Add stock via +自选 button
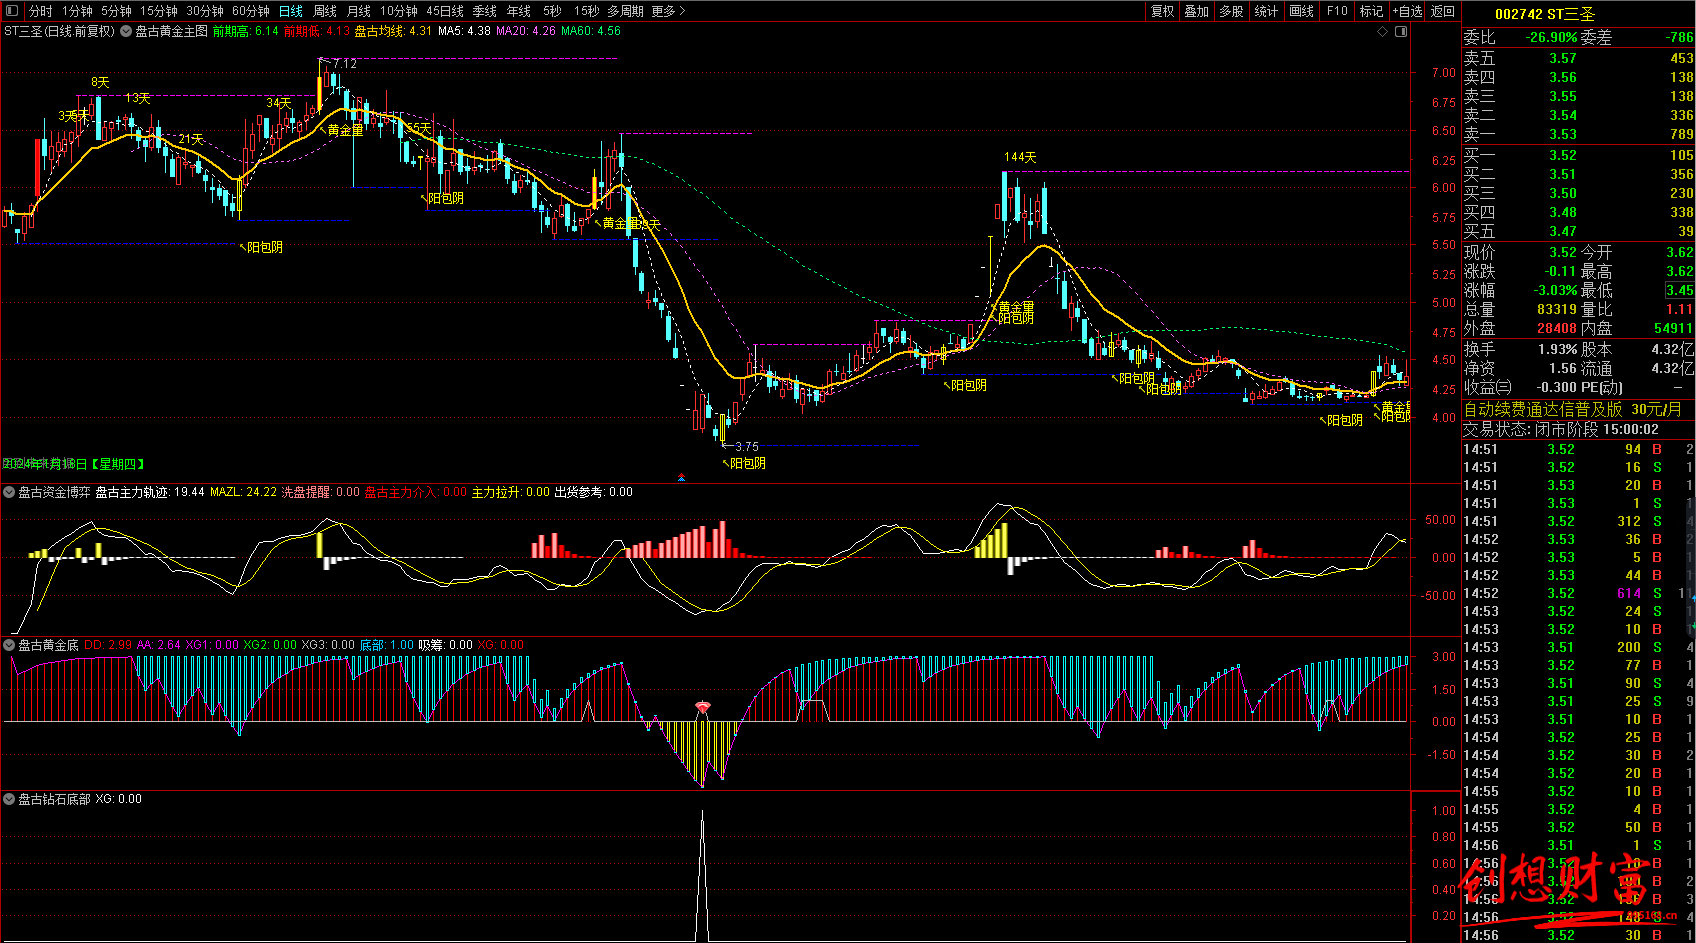 (1408, 11)
